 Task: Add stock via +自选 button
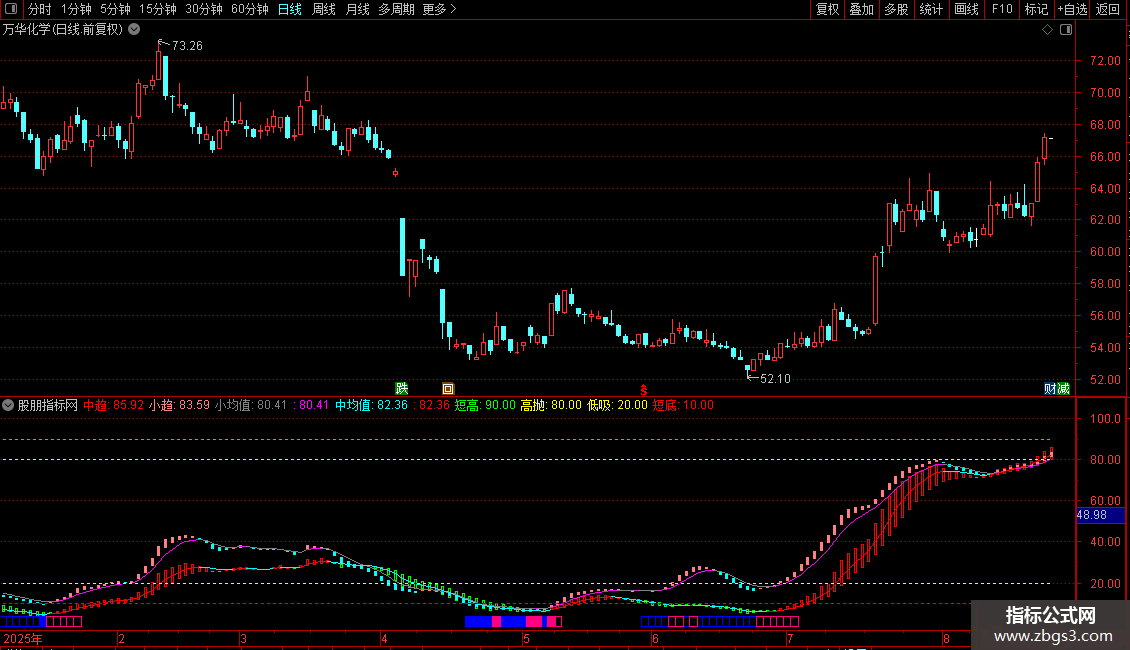pyautogui.click(x=1072, y=9)
